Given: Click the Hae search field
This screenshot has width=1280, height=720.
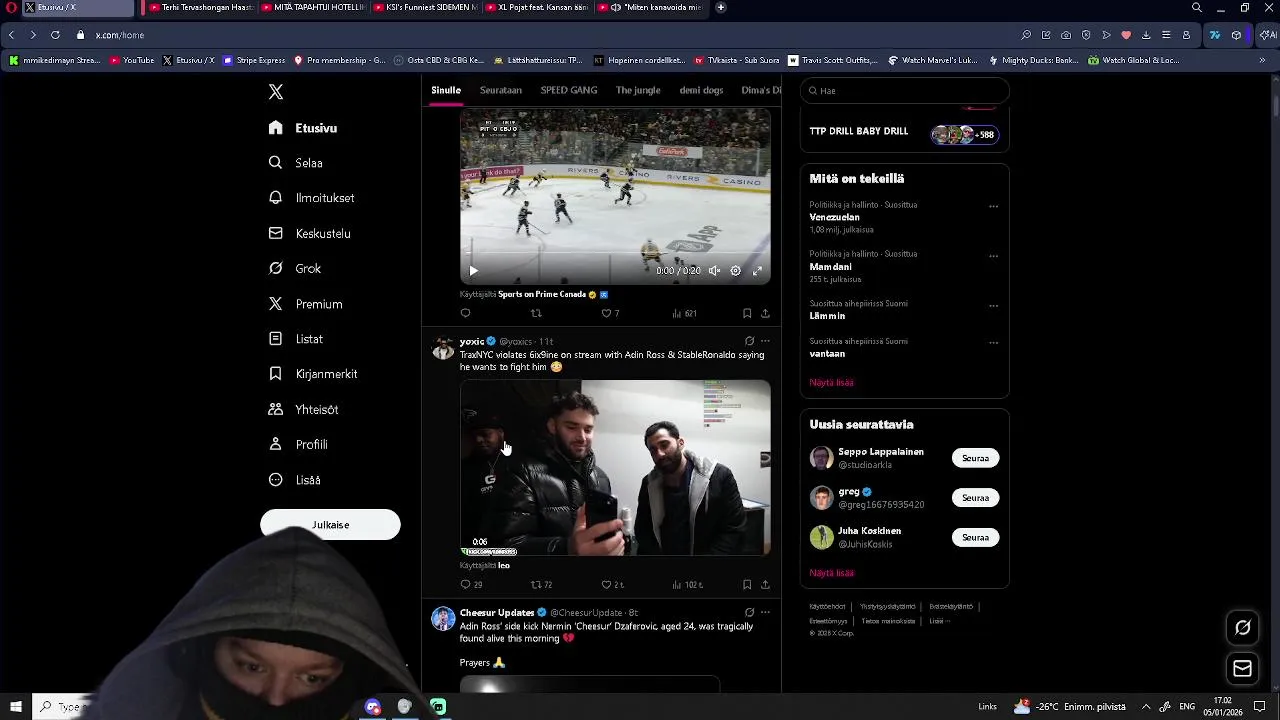Looking at the screenshot, I should click(x=905, y=90).
